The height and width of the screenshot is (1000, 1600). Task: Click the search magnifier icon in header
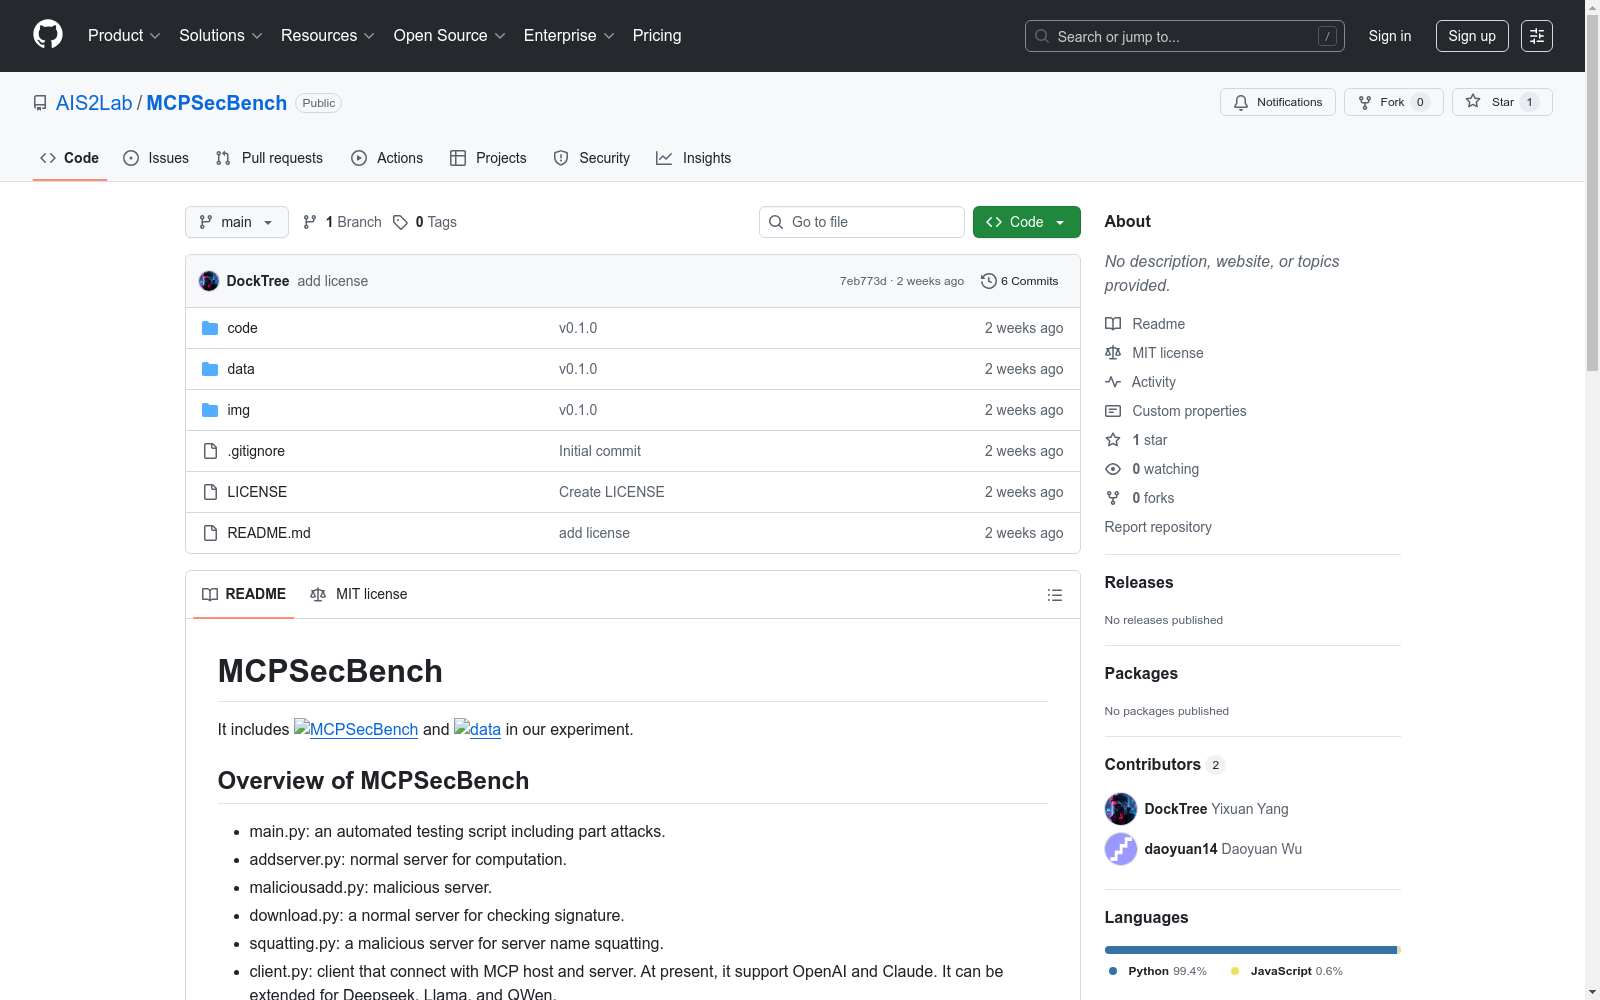click(1042, 36)
